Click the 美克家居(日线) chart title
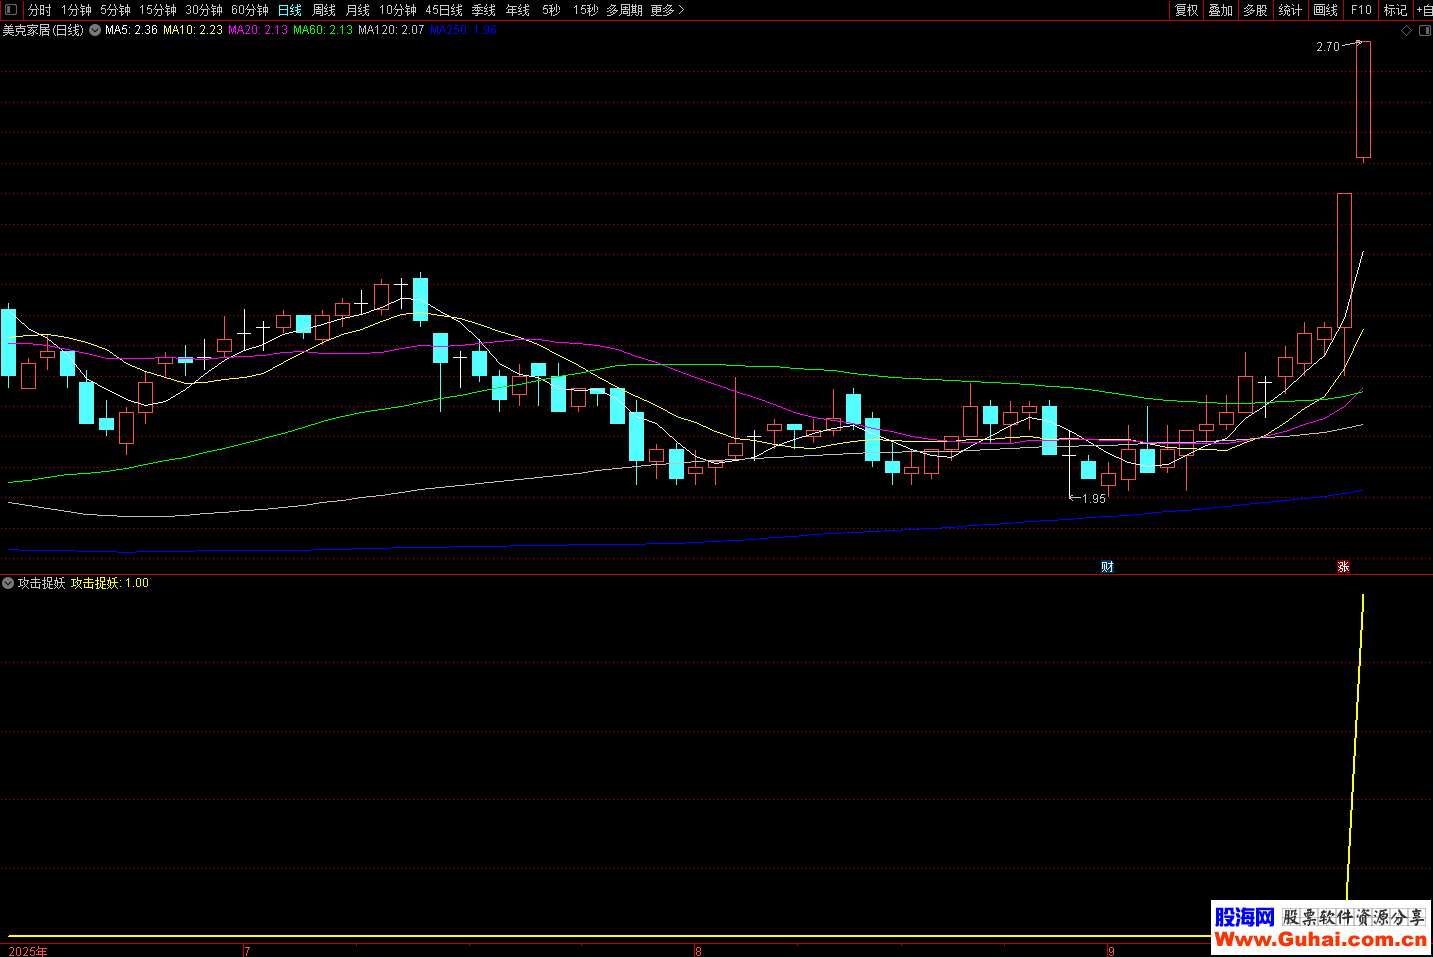The image size is (1433, 957). (43, 30)
